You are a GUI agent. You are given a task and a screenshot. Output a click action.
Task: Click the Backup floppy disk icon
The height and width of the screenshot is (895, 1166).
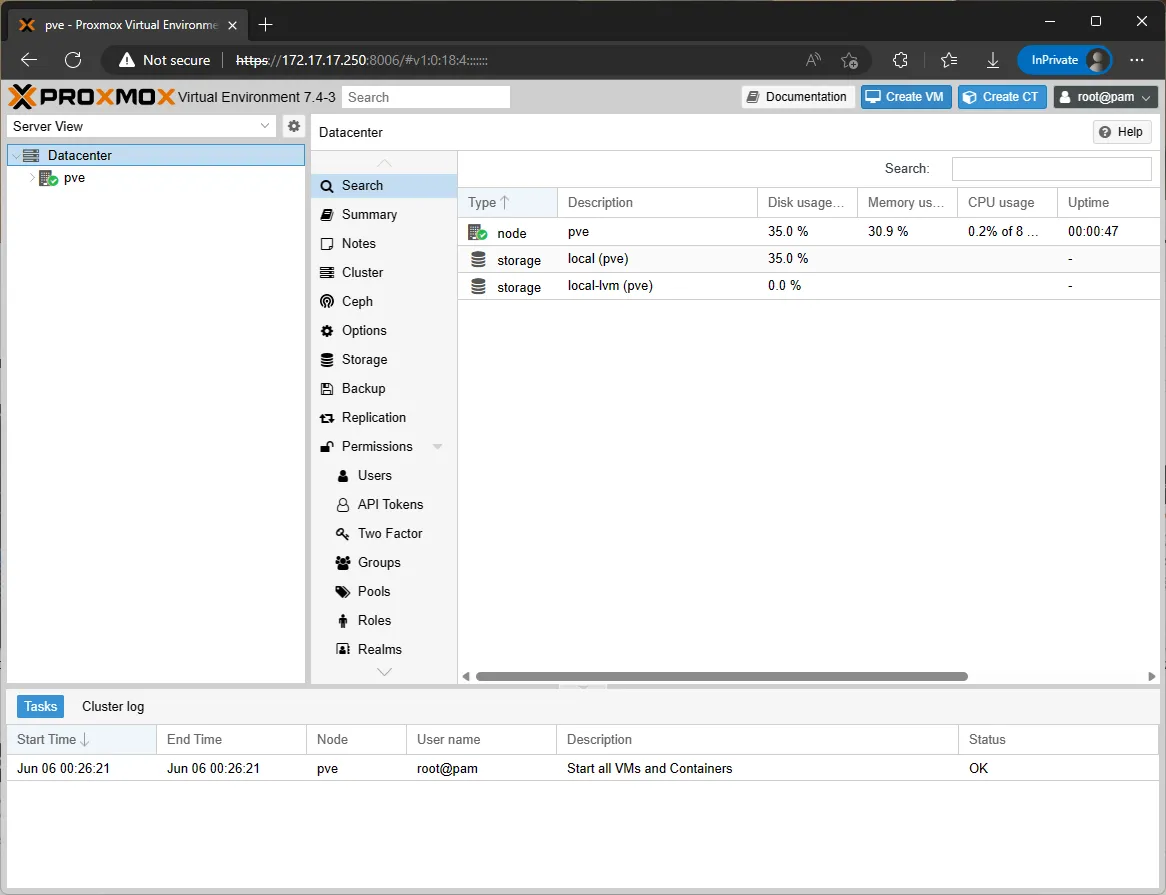coord(326,389)
